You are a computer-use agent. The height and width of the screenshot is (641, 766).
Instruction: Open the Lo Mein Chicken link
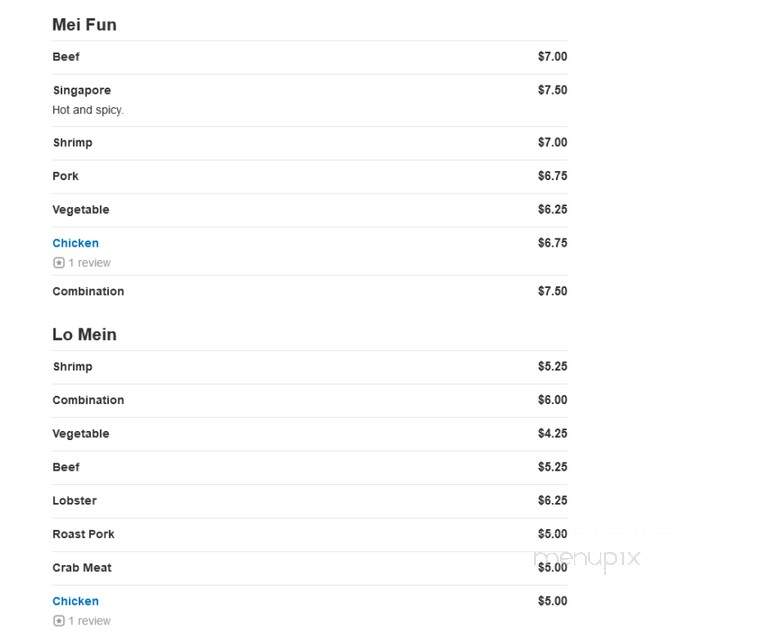(x=76, y=601)
